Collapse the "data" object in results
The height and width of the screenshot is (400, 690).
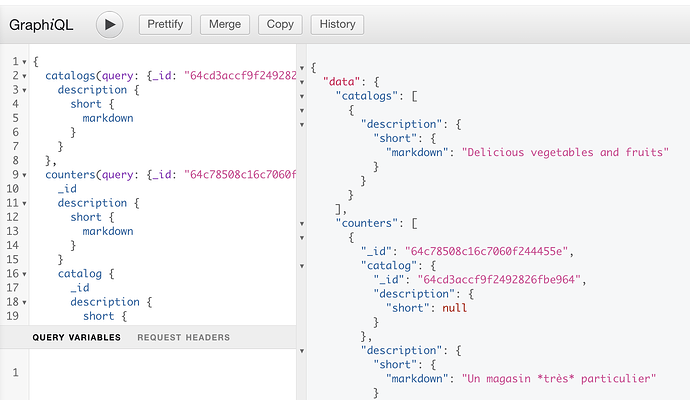303,82
